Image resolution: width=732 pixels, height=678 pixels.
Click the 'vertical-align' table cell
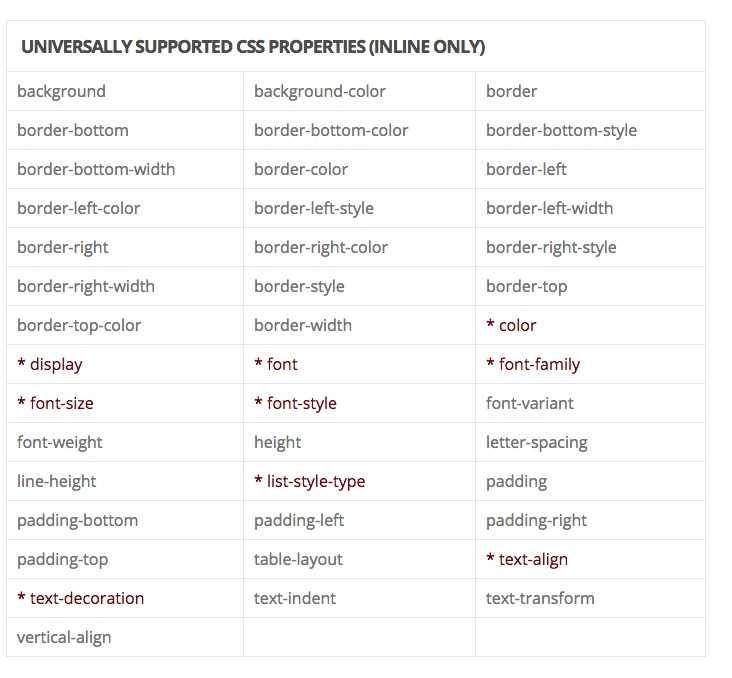tap(125, 637)
